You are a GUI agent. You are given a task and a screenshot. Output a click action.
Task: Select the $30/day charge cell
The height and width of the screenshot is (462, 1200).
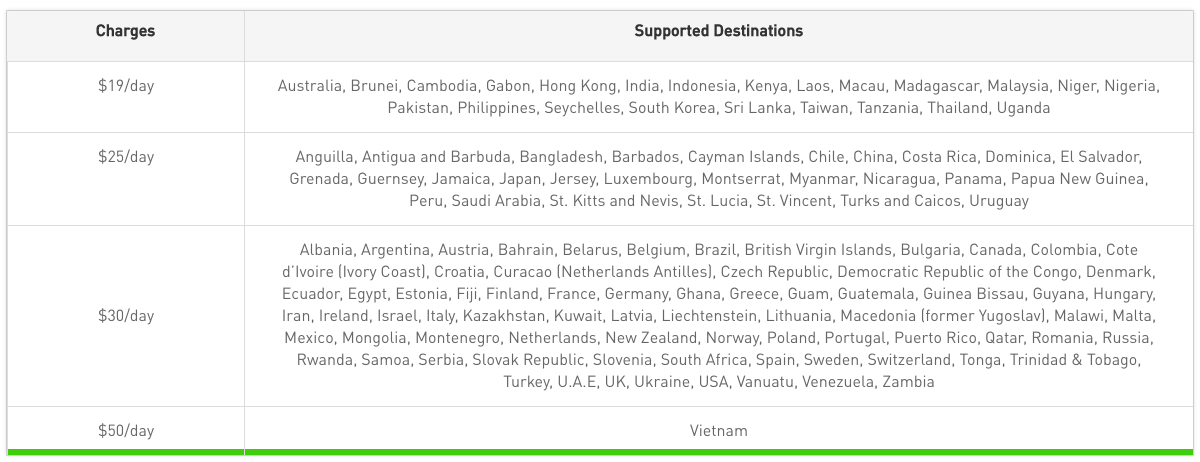coord(125,316)
